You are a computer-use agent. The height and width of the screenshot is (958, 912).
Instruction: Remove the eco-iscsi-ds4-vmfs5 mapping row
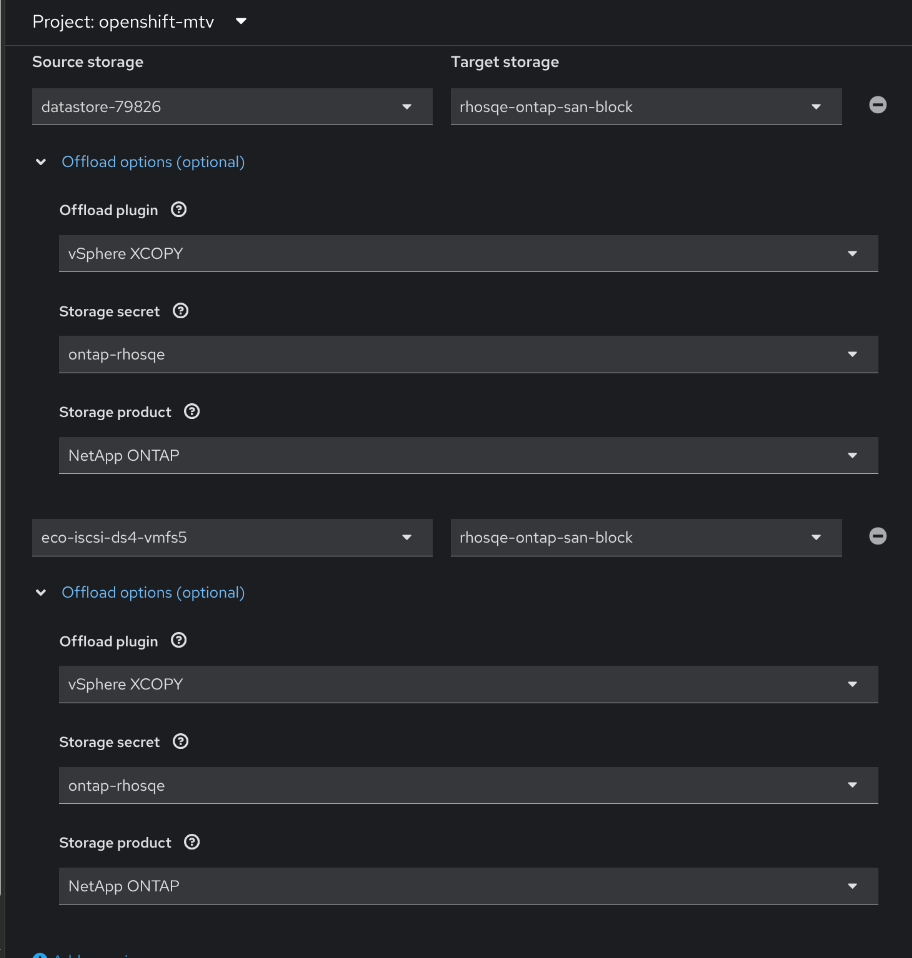877,536
